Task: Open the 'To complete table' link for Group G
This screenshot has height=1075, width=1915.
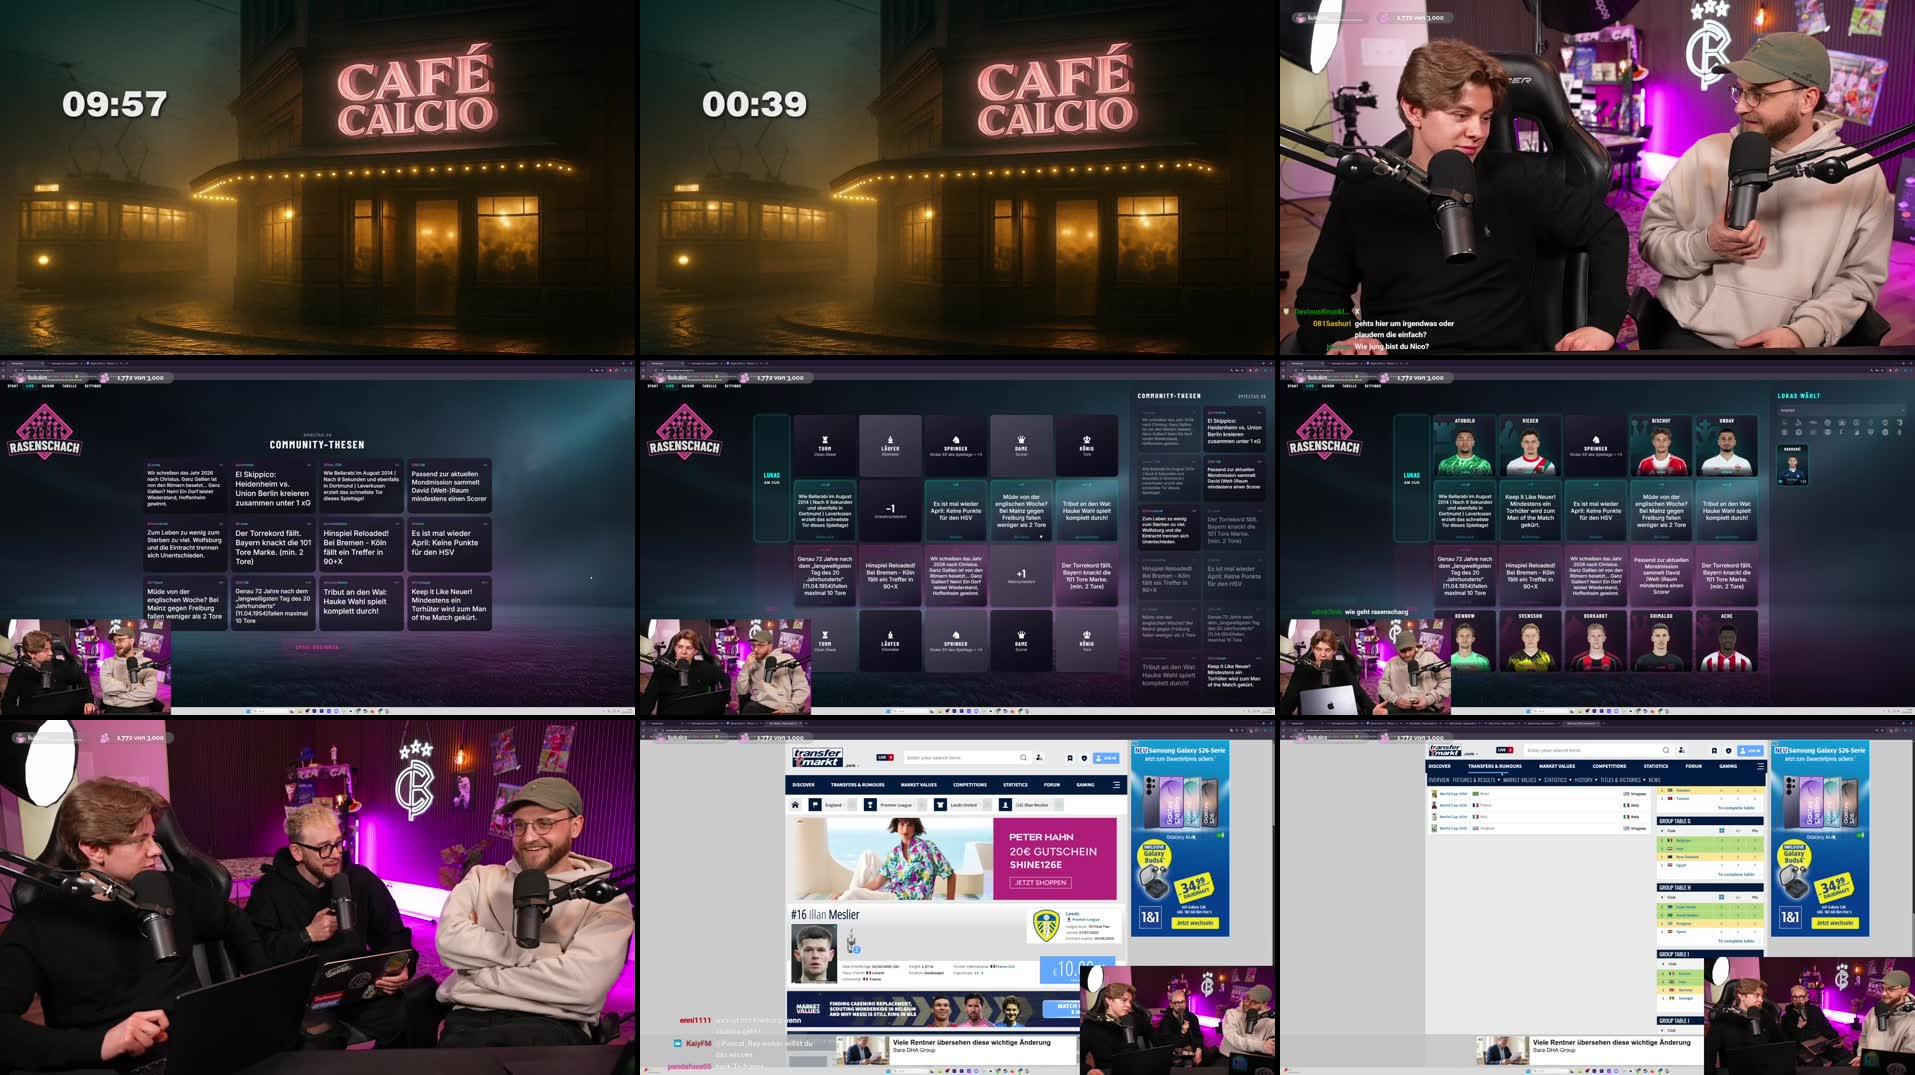Action: [x=1735, y=874]
